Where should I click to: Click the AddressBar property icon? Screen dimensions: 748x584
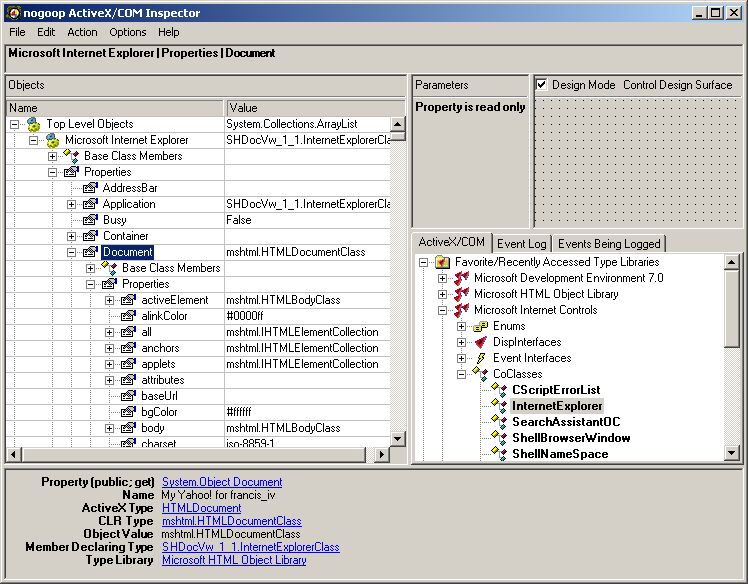(x=90, y=188)
